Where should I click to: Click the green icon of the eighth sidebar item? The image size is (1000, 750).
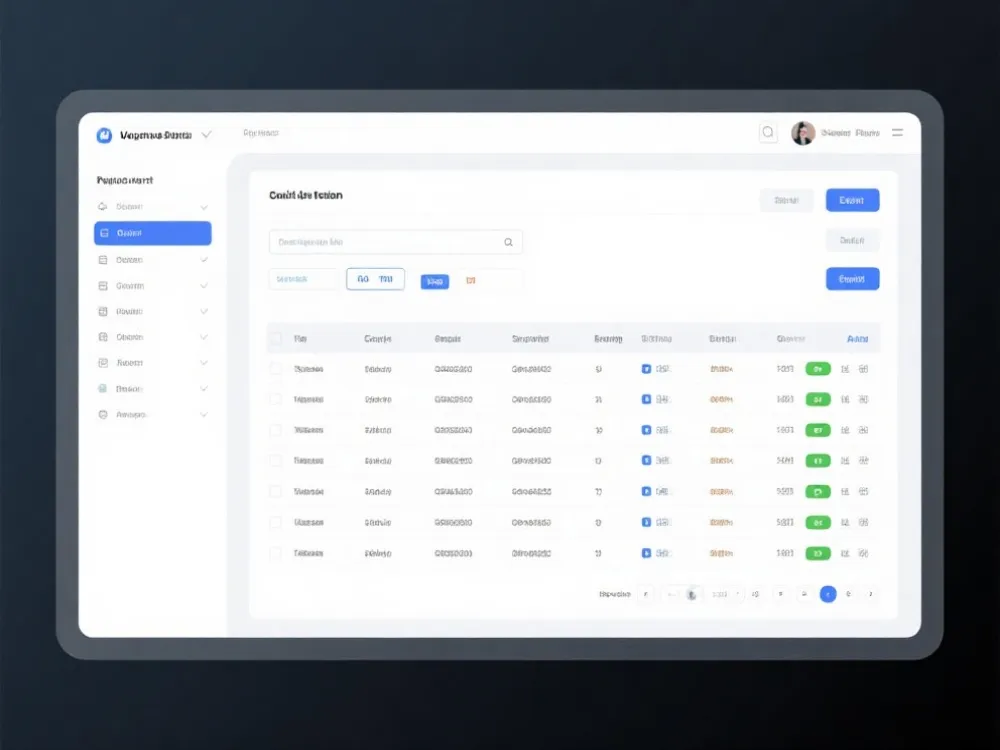click(102, 388)
